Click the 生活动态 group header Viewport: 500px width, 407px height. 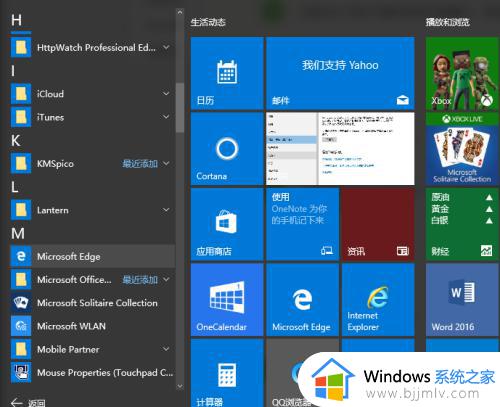[208, 22]
